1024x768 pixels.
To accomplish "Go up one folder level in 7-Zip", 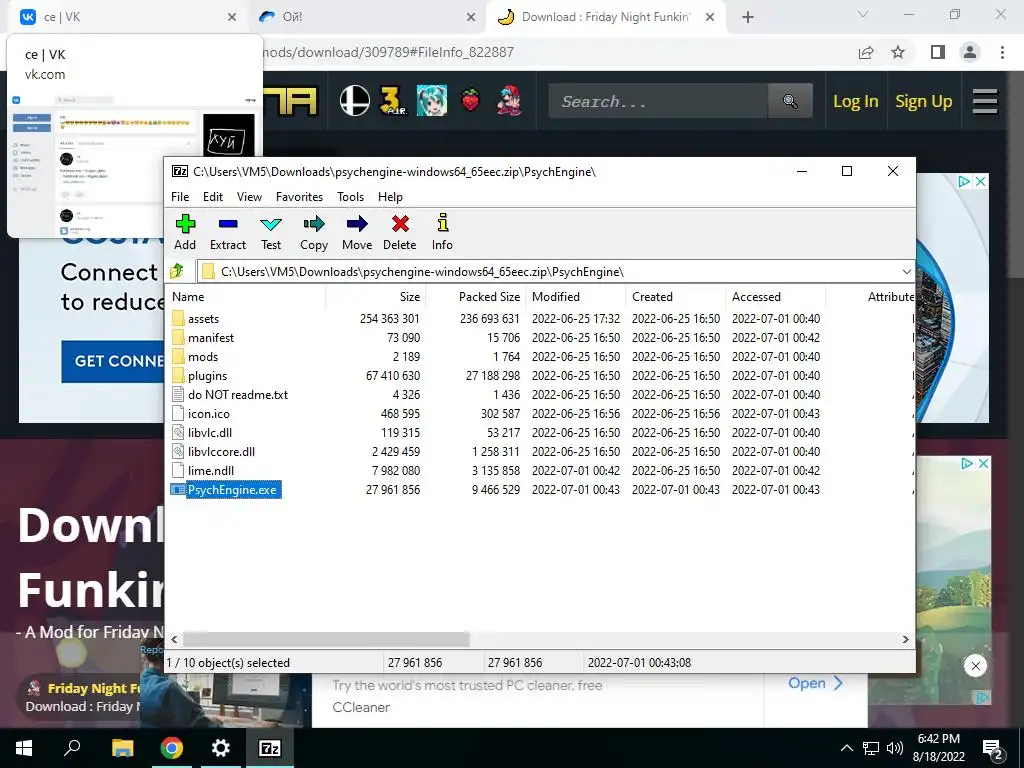I will tap(177, 271).
